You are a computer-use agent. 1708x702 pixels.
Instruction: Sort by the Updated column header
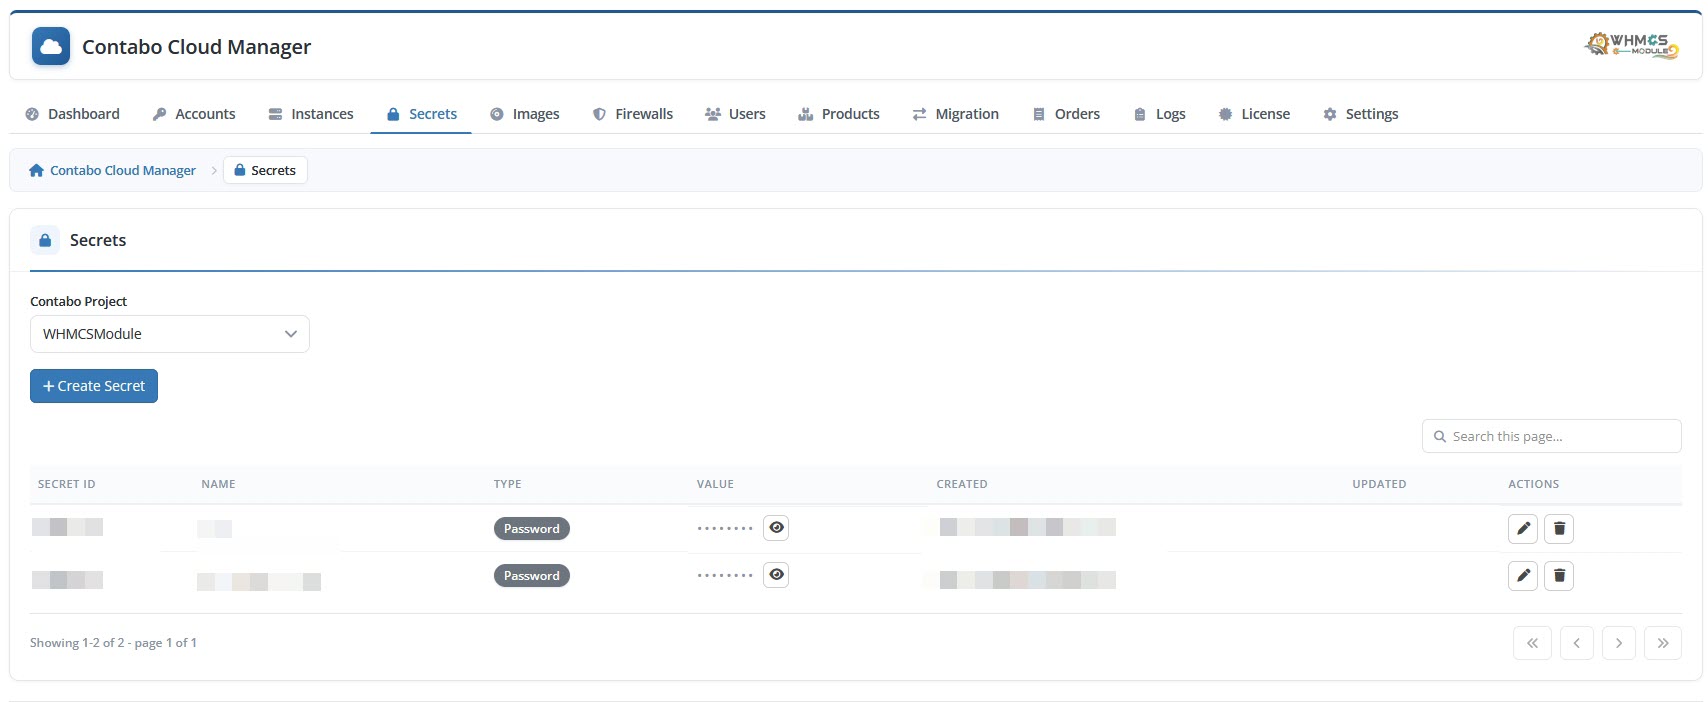point(1379,484)
